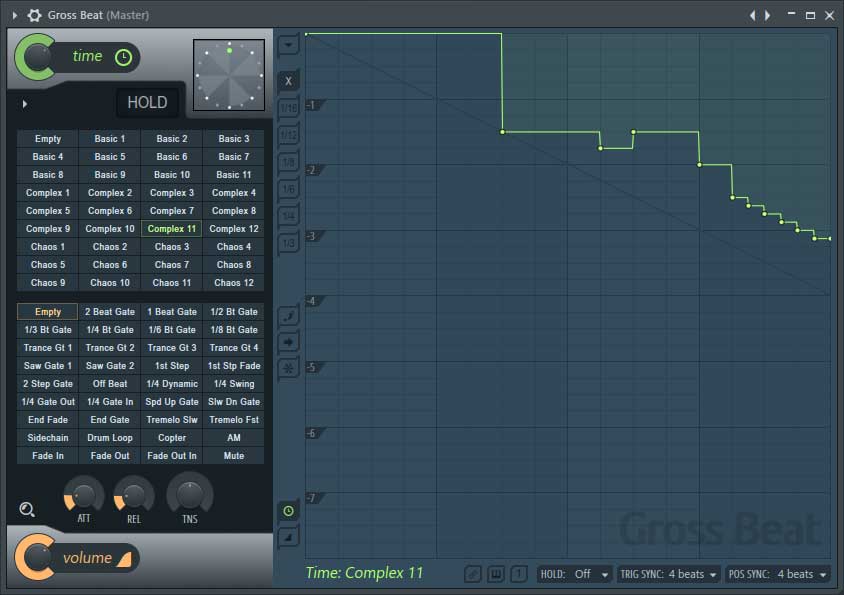The width and height of the screenshot is (844, 595).
Task: Select time preset Complex 11
Action: click(x=172, y=229)
